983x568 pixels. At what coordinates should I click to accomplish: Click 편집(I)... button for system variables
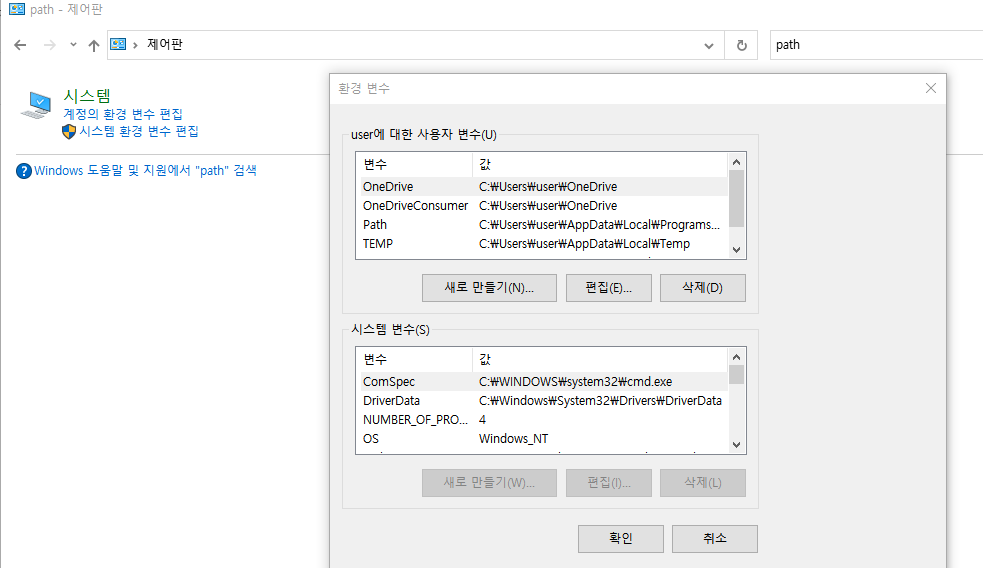(609, 483)
